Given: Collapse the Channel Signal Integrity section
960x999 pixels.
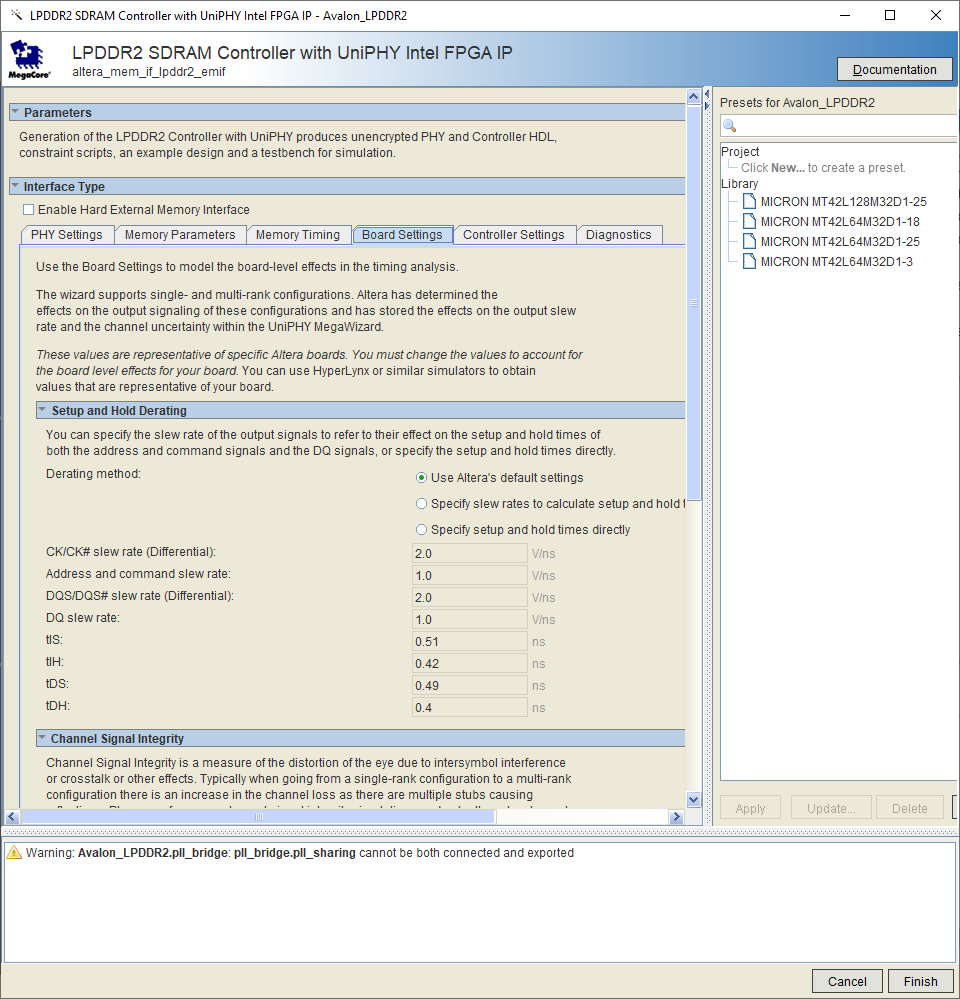Looking at the screenshot, I should 42,738.
